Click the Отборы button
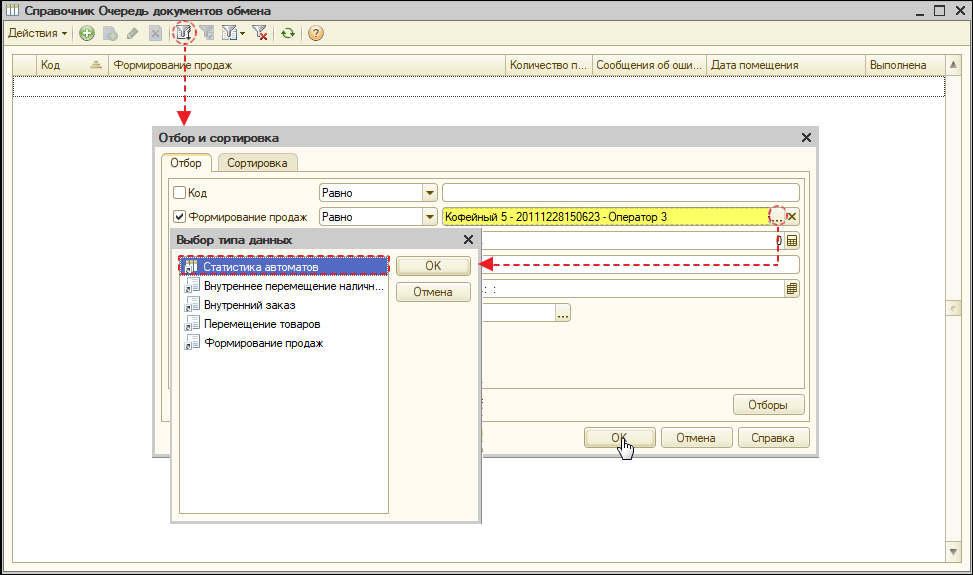Image resolution: width=973 pixels, height=575 pixels. coord(768,405)
